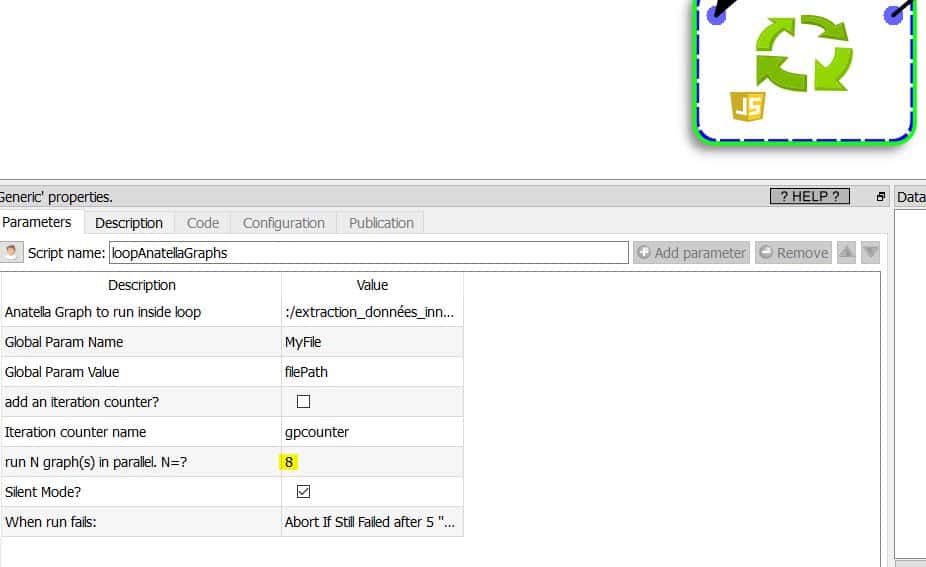Move parameter up with the up arrow

(x=846, y=253)
